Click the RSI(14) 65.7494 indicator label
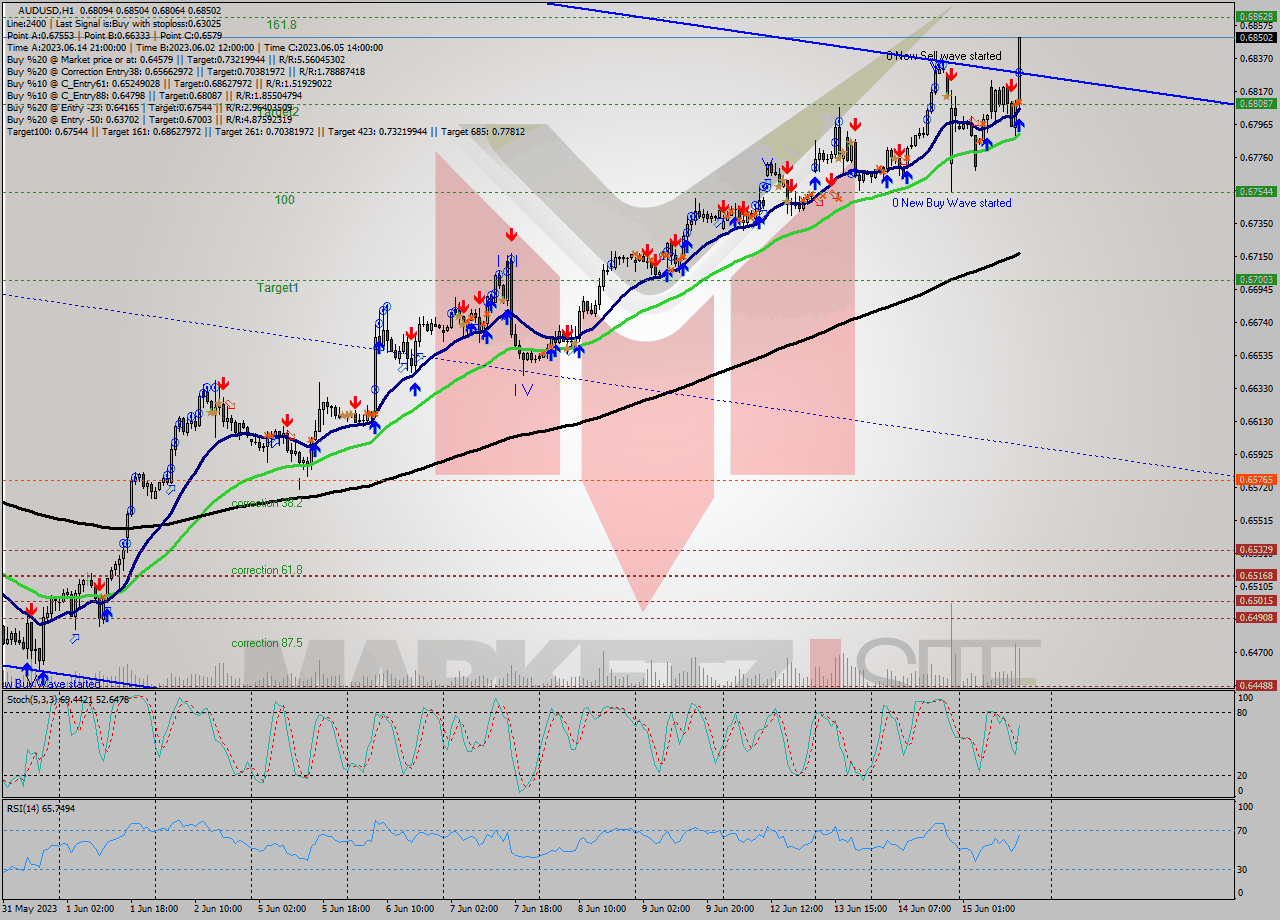The height and width of the screenshot is (920, 1280). tap(41, 808)
